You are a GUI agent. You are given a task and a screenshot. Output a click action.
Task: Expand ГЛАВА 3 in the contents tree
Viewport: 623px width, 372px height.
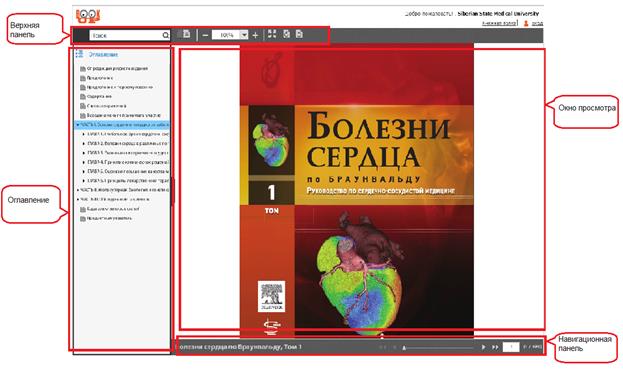tap(84, 153)
